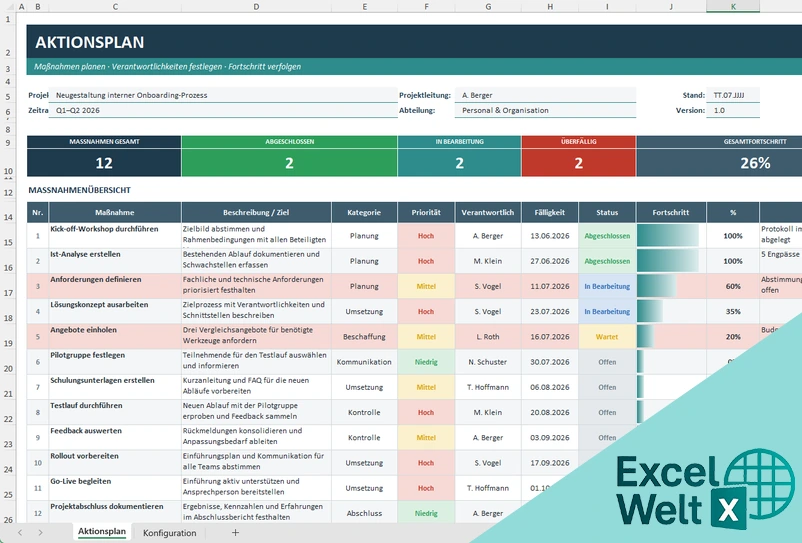Screen dimensions: 802x543
Task: Select cell 'Kick-off-Workshop durchführen'
Action: point(115,236)
